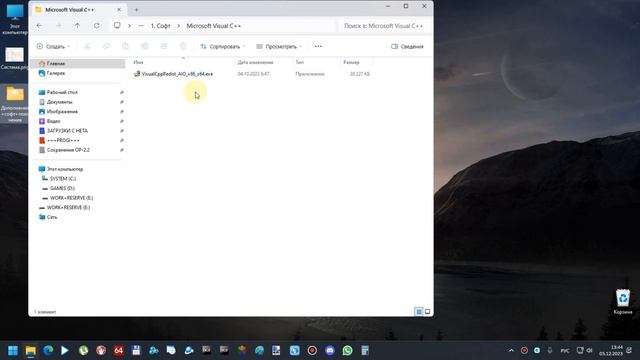Refresh the current folder view
640x360 pixels.
point(97,26)
